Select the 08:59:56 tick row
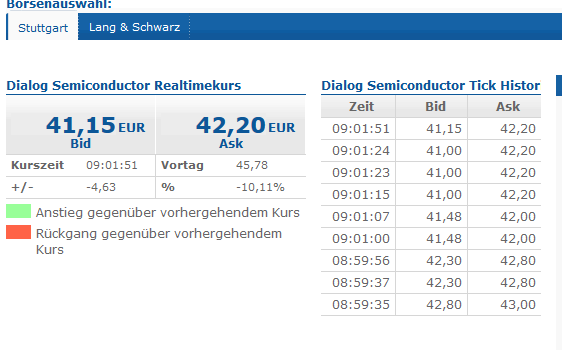 [431, 261]
